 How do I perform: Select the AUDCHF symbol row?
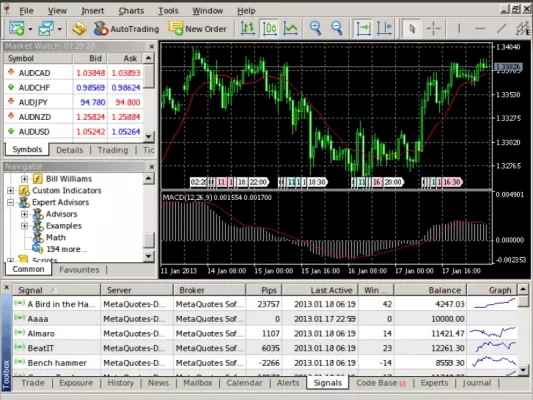coord(74,88)
